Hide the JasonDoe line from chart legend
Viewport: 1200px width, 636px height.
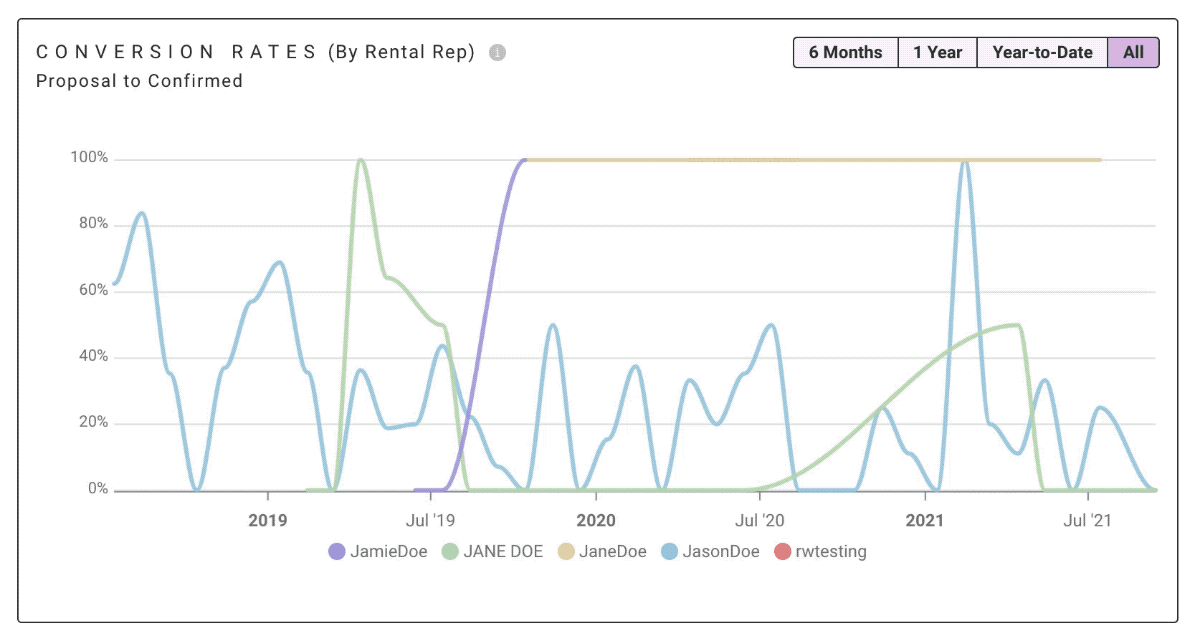click(x=710, y=551)
